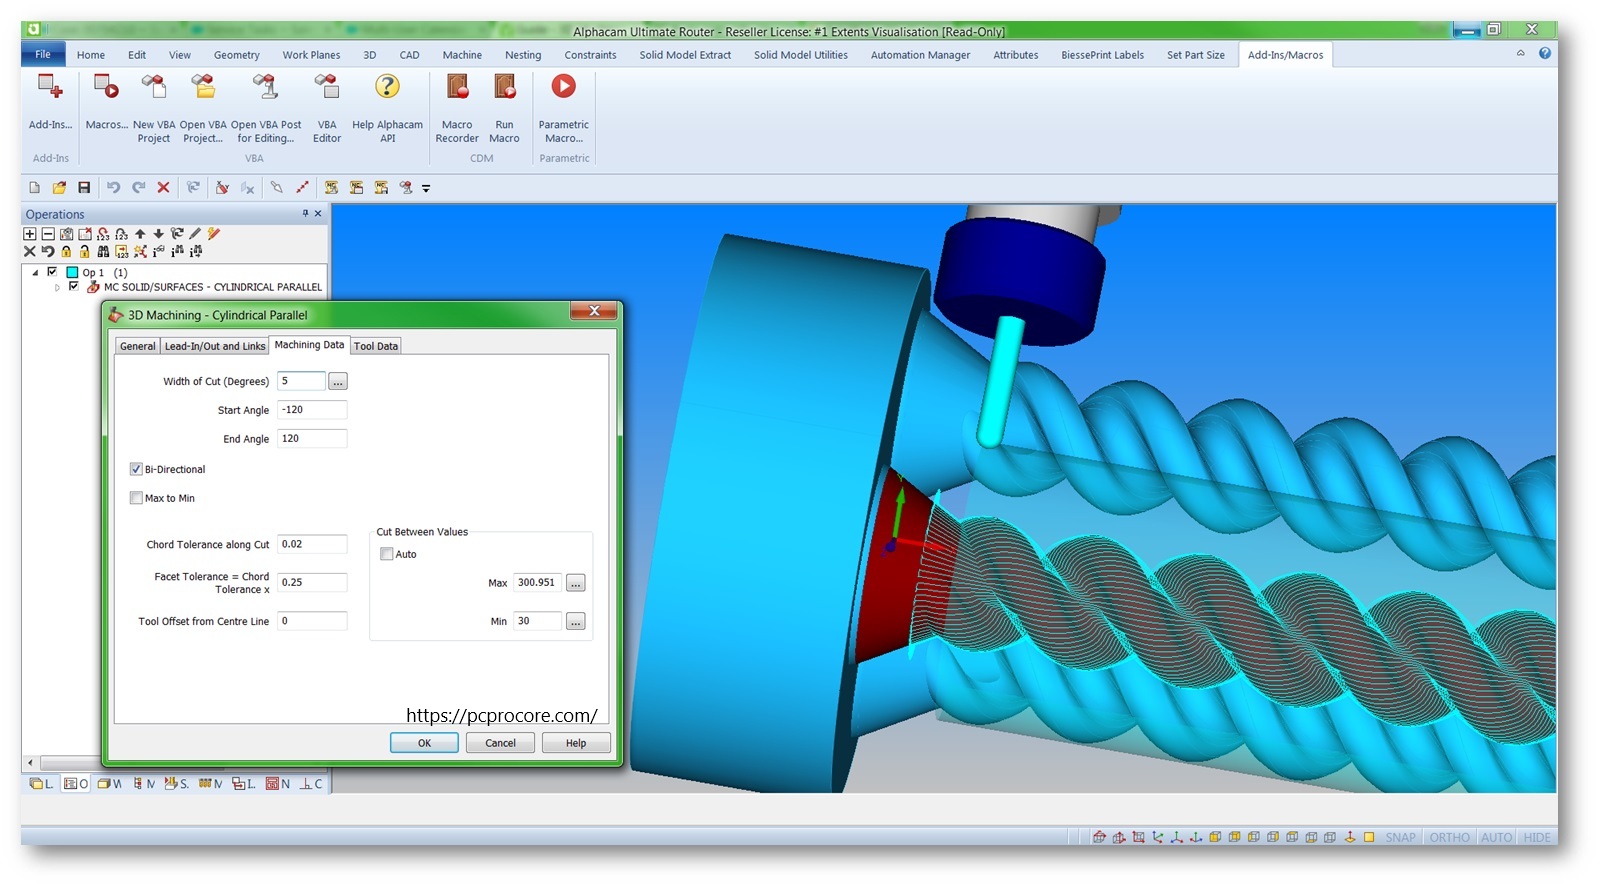Close the Operations panel
Viewport: 1600px width, 887px height.
pyautogui.click(x=318, y=213)
